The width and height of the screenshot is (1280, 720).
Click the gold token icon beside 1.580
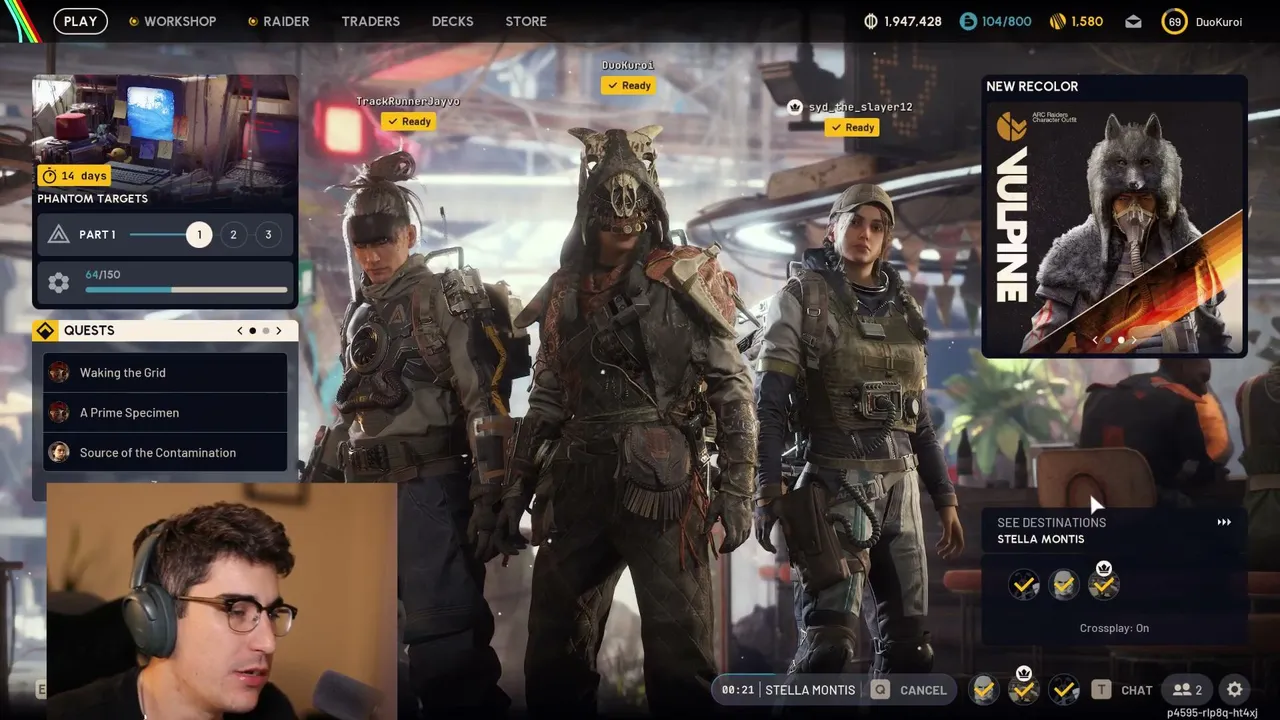[1058, 21]
